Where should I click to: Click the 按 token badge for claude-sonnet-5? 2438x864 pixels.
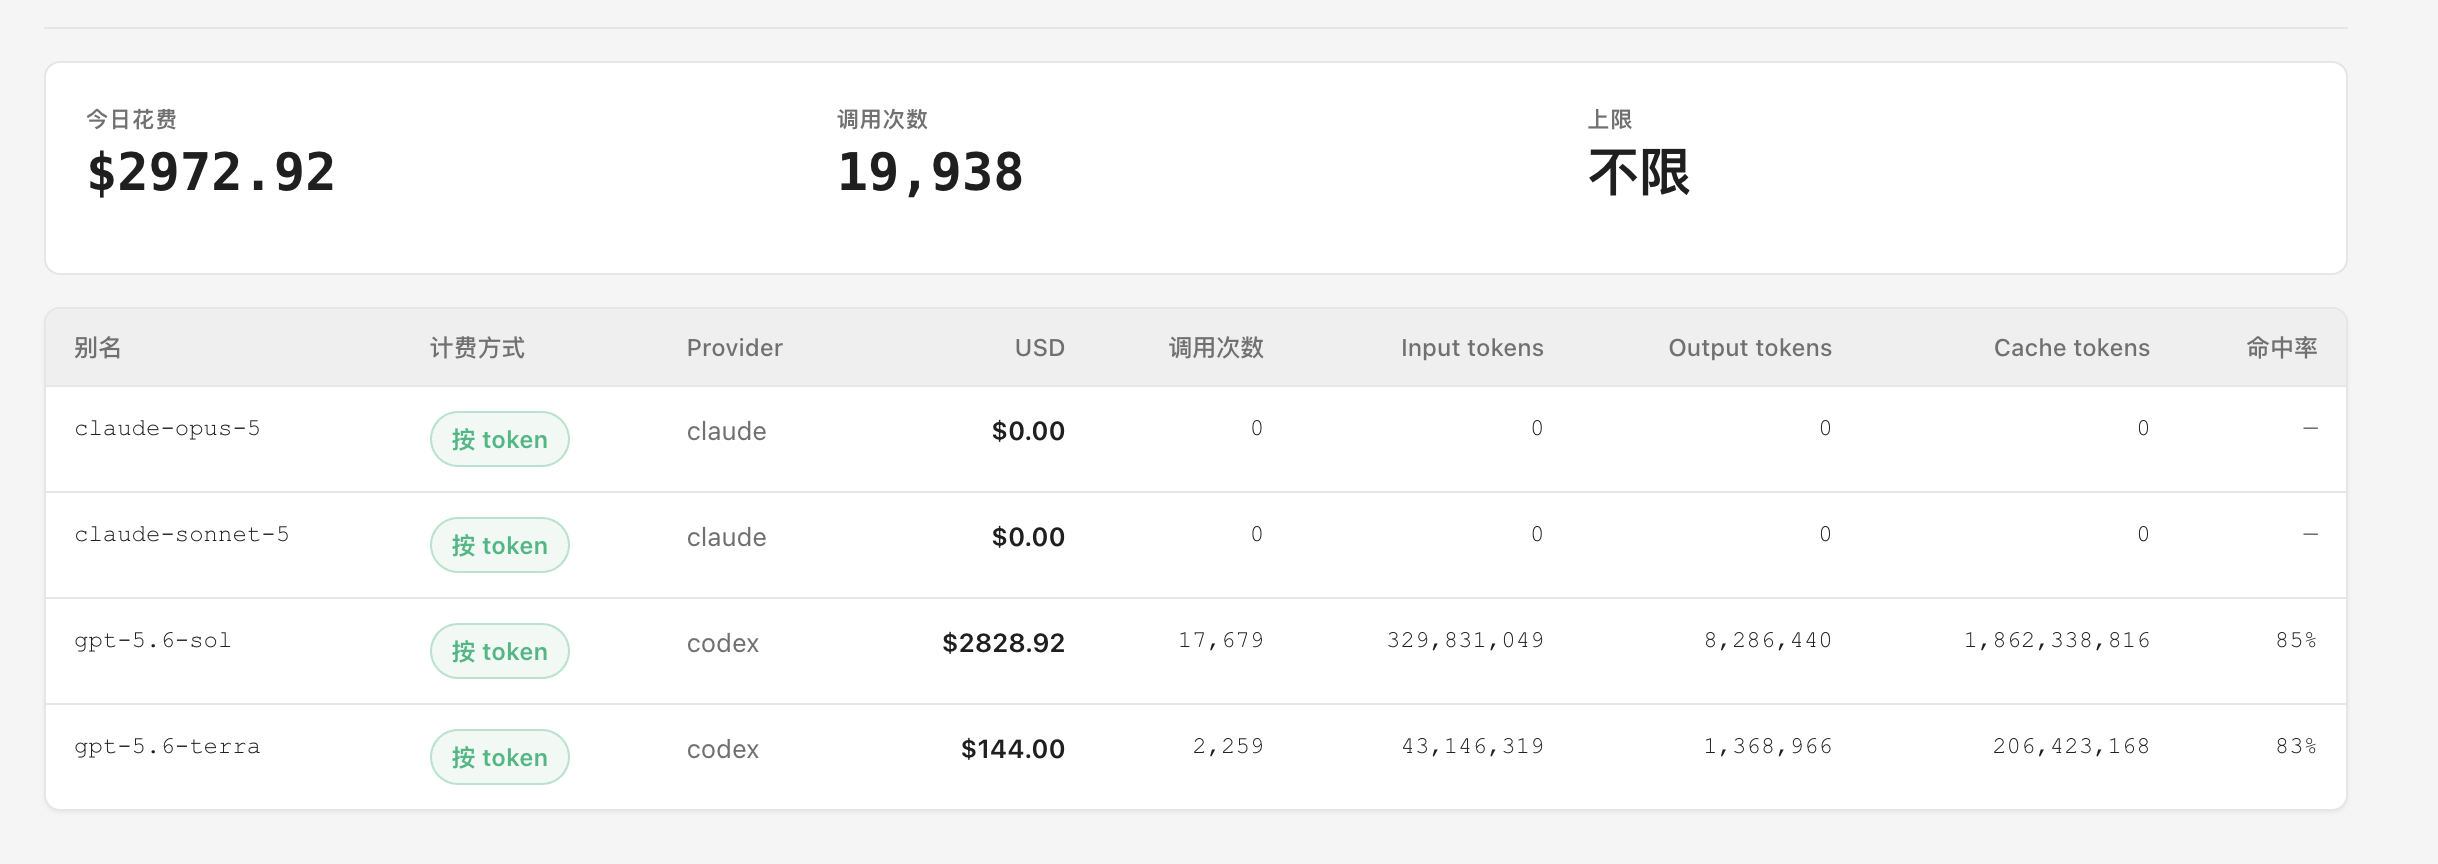tap(499, 545)
